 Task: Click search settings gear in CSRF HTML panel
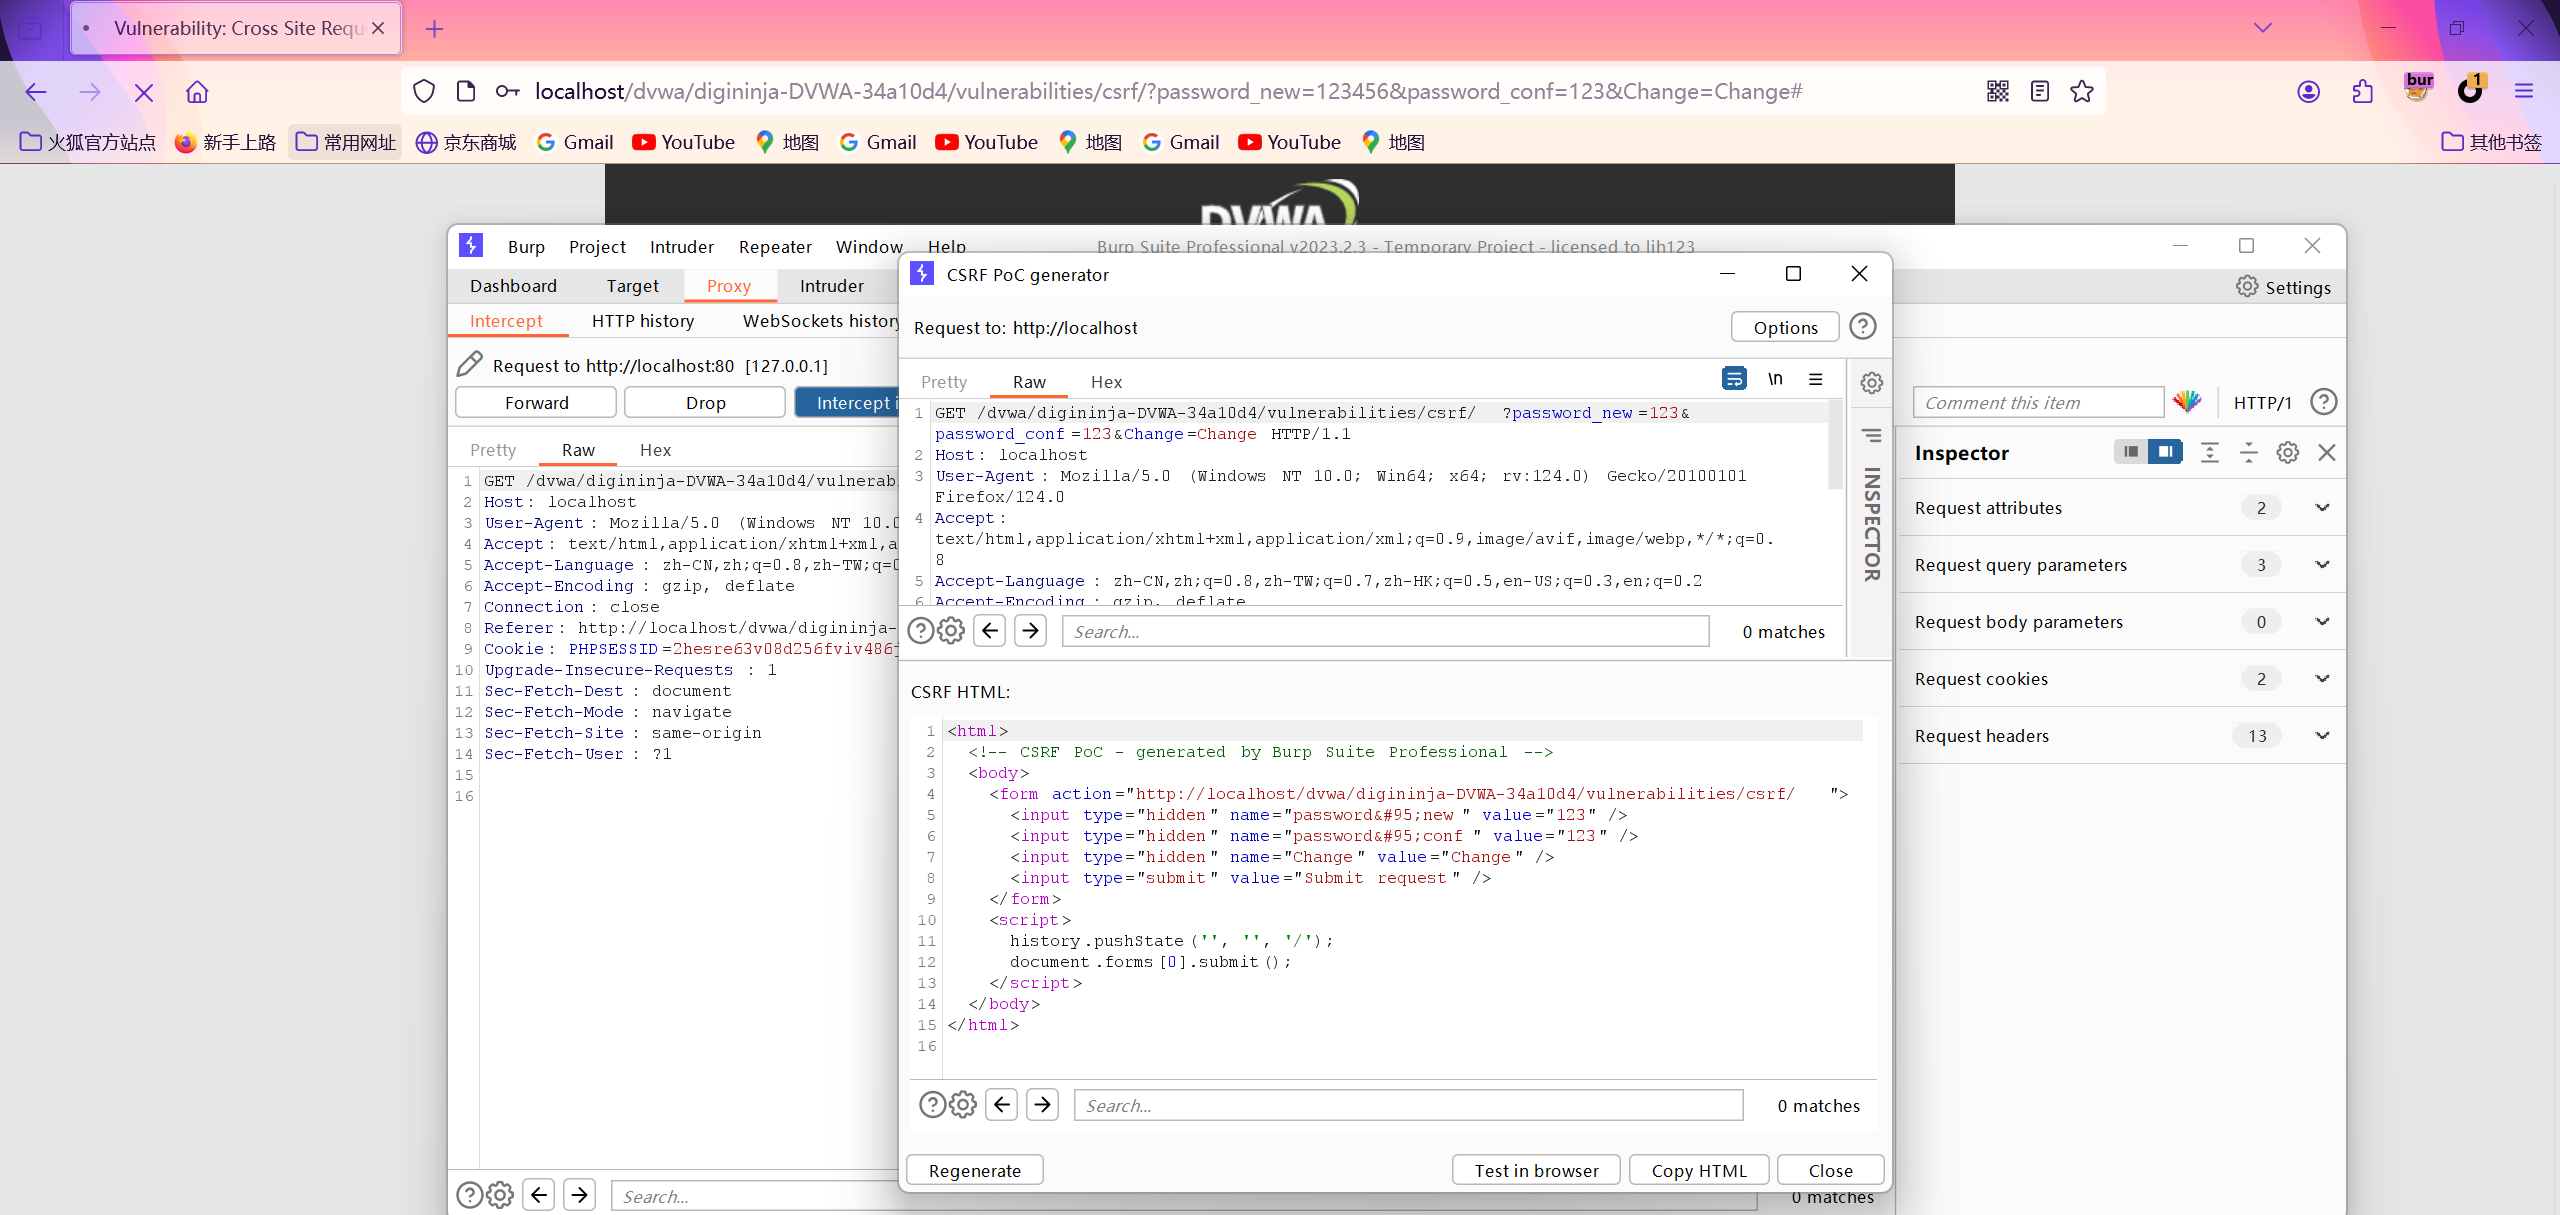(x=963, y=1104)
